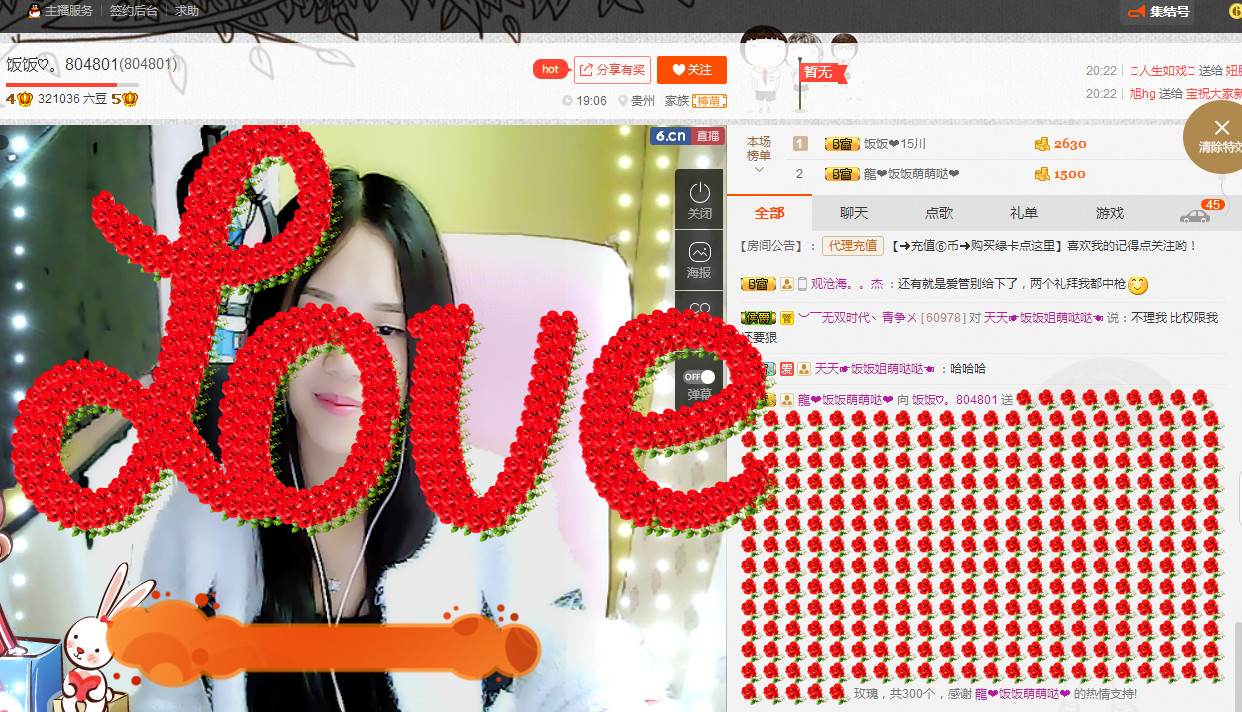
Task: Switch to the 点歌 tab
Action: point(939,213)
